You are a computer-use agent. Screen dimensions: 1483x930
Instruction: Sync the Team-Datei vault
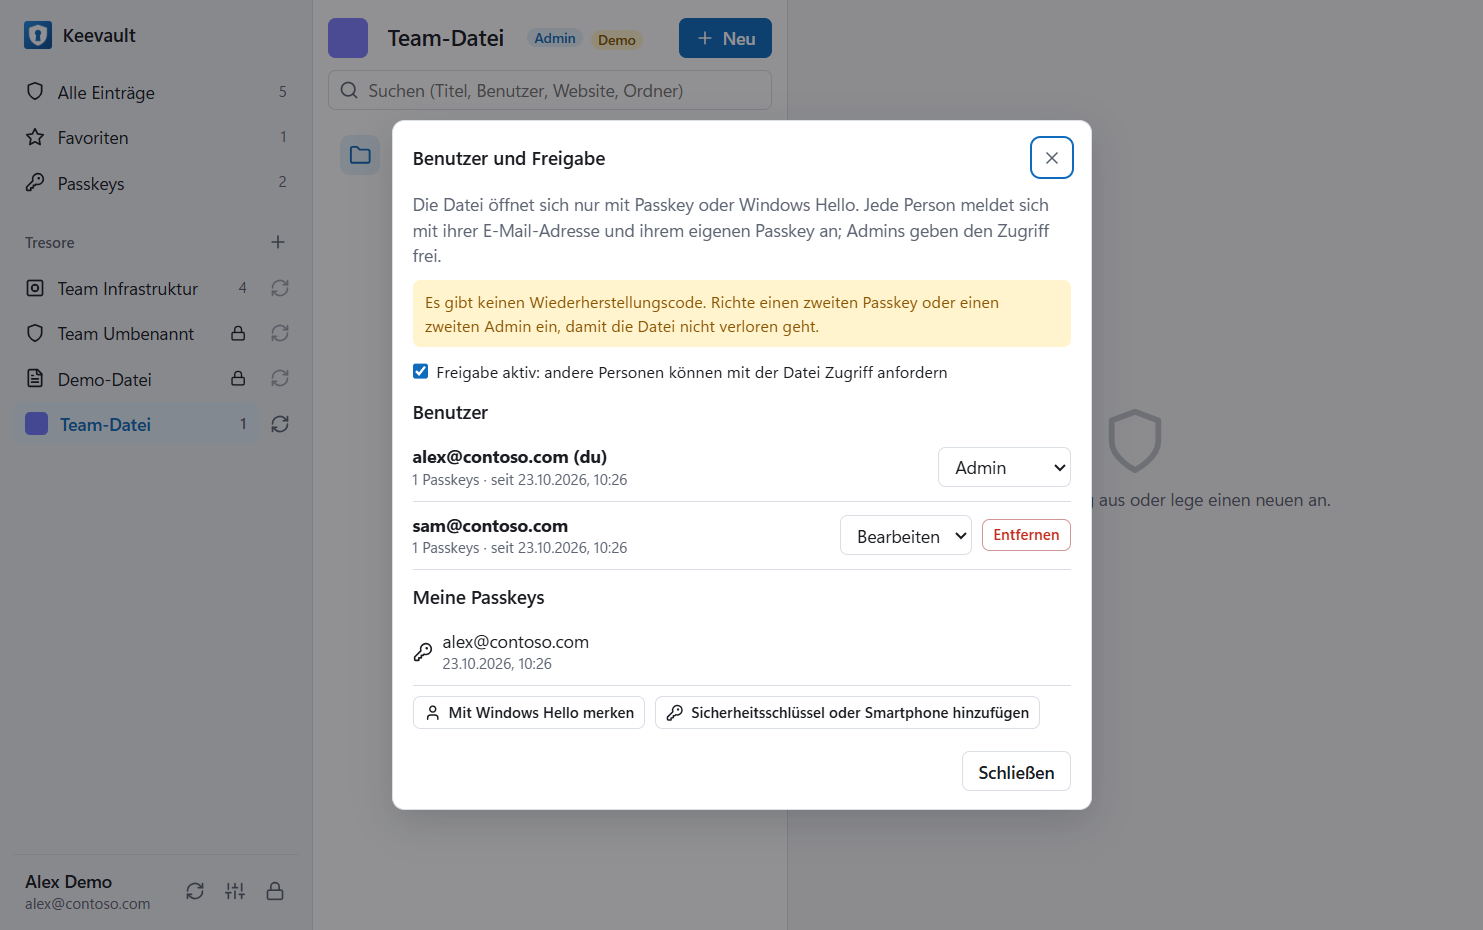[280, 424]
